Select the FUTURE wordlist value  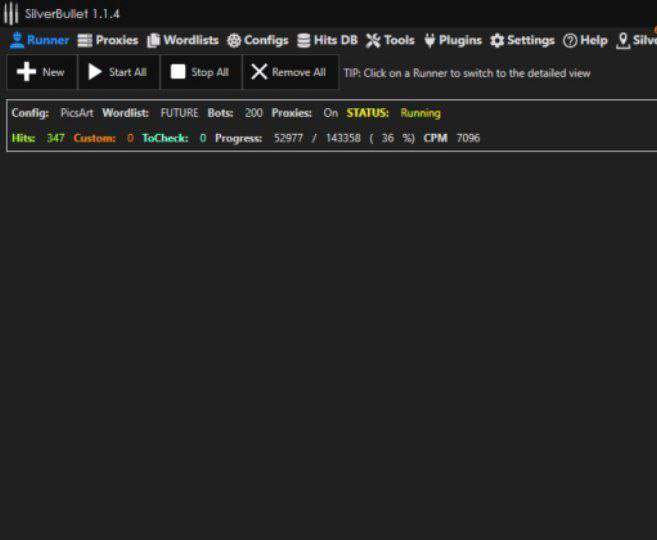point(179,113)
